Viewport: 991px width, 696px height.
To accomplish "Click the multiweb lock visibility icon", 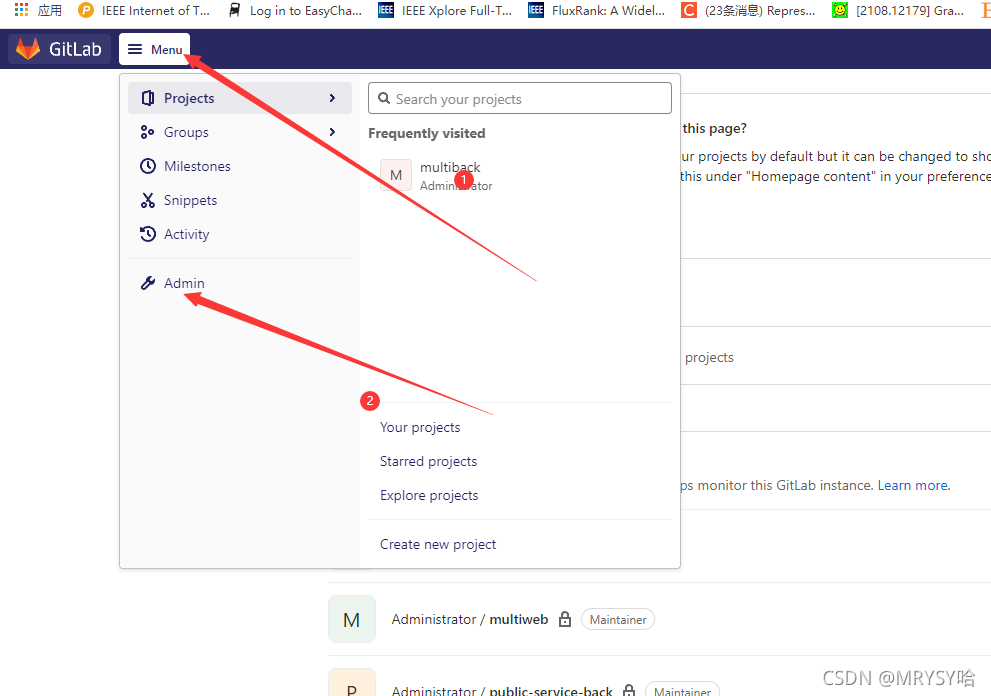I will (x=565, y=620).
